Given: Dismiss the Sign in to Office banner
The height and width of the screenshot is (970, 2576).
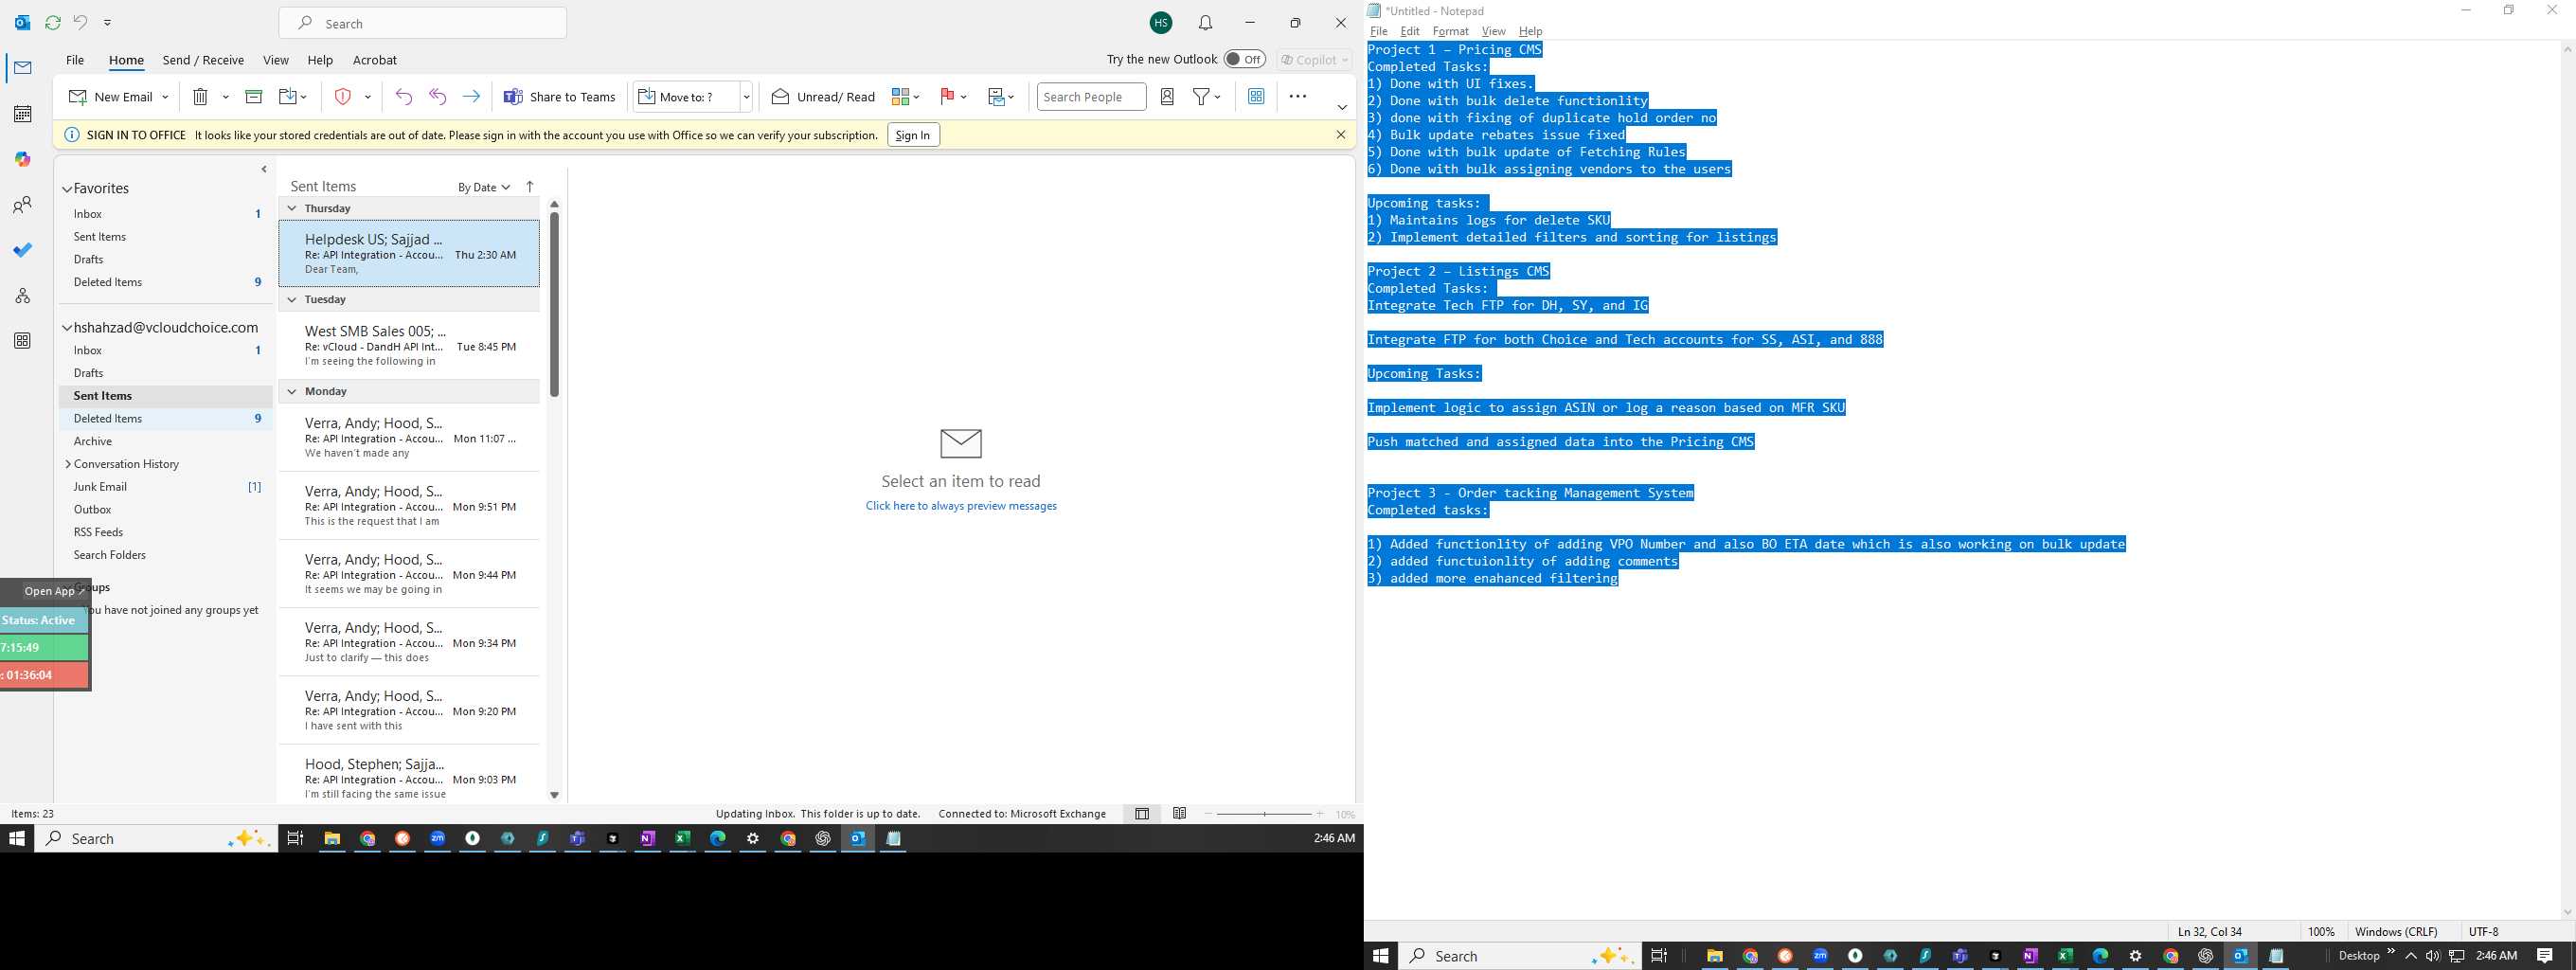Looking at the screenshot, I should coord(1341,135).
